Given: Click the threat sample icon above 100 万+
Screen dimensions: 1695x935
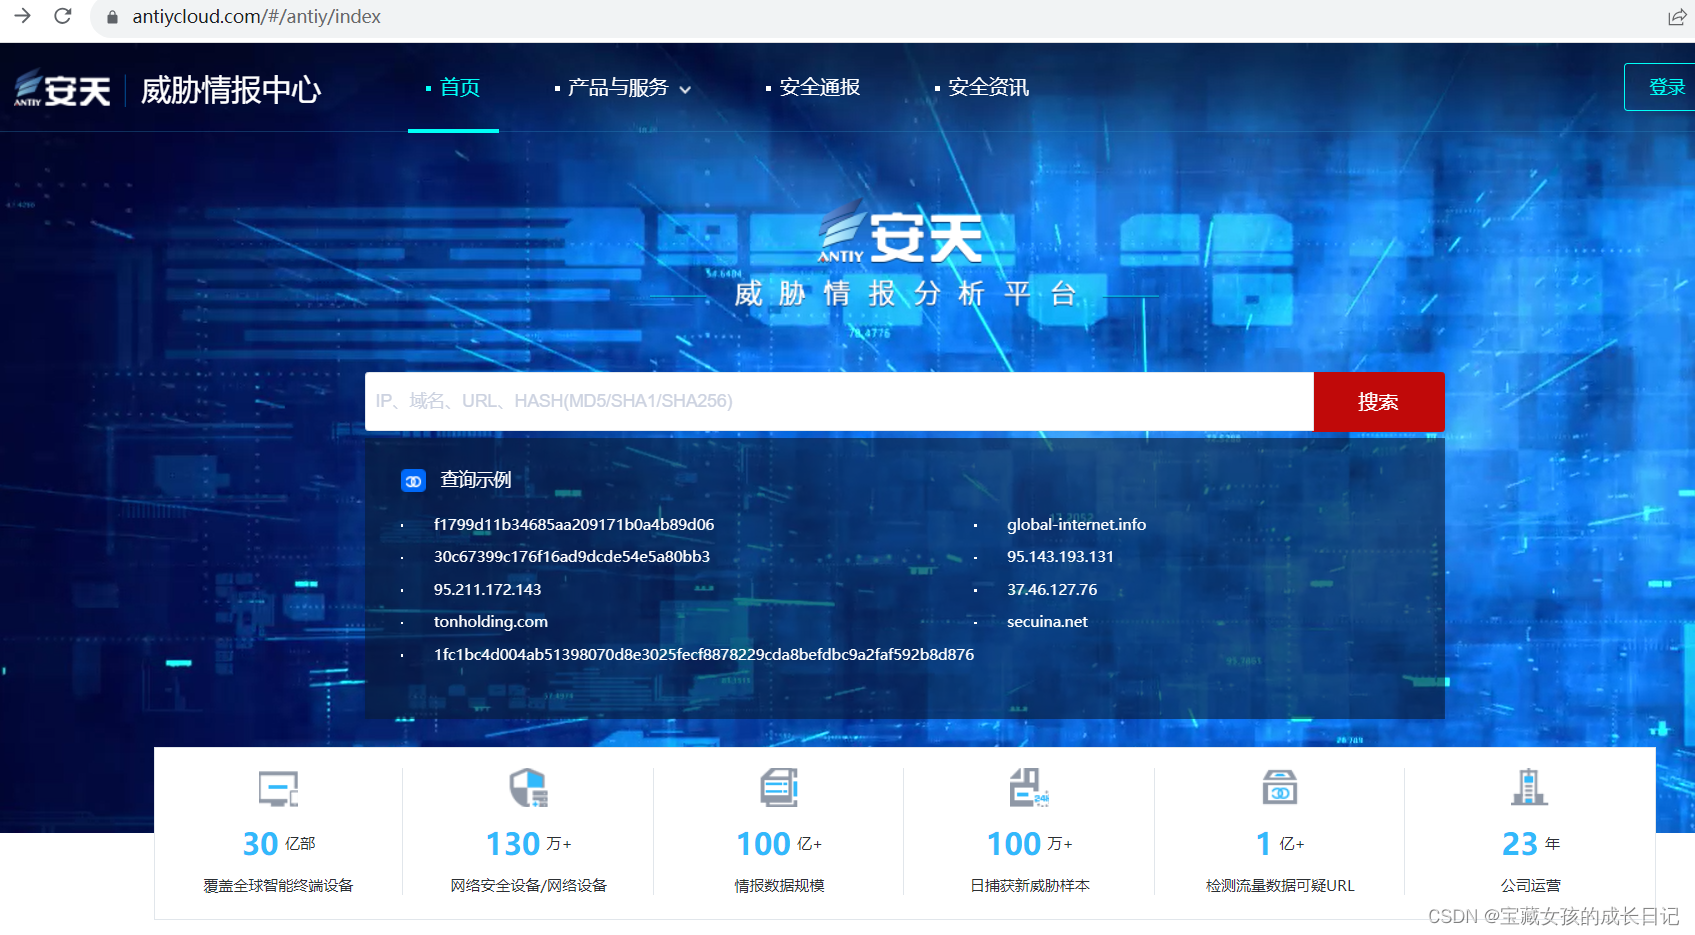Looking at the screenshot, I should coord(1028,789).
